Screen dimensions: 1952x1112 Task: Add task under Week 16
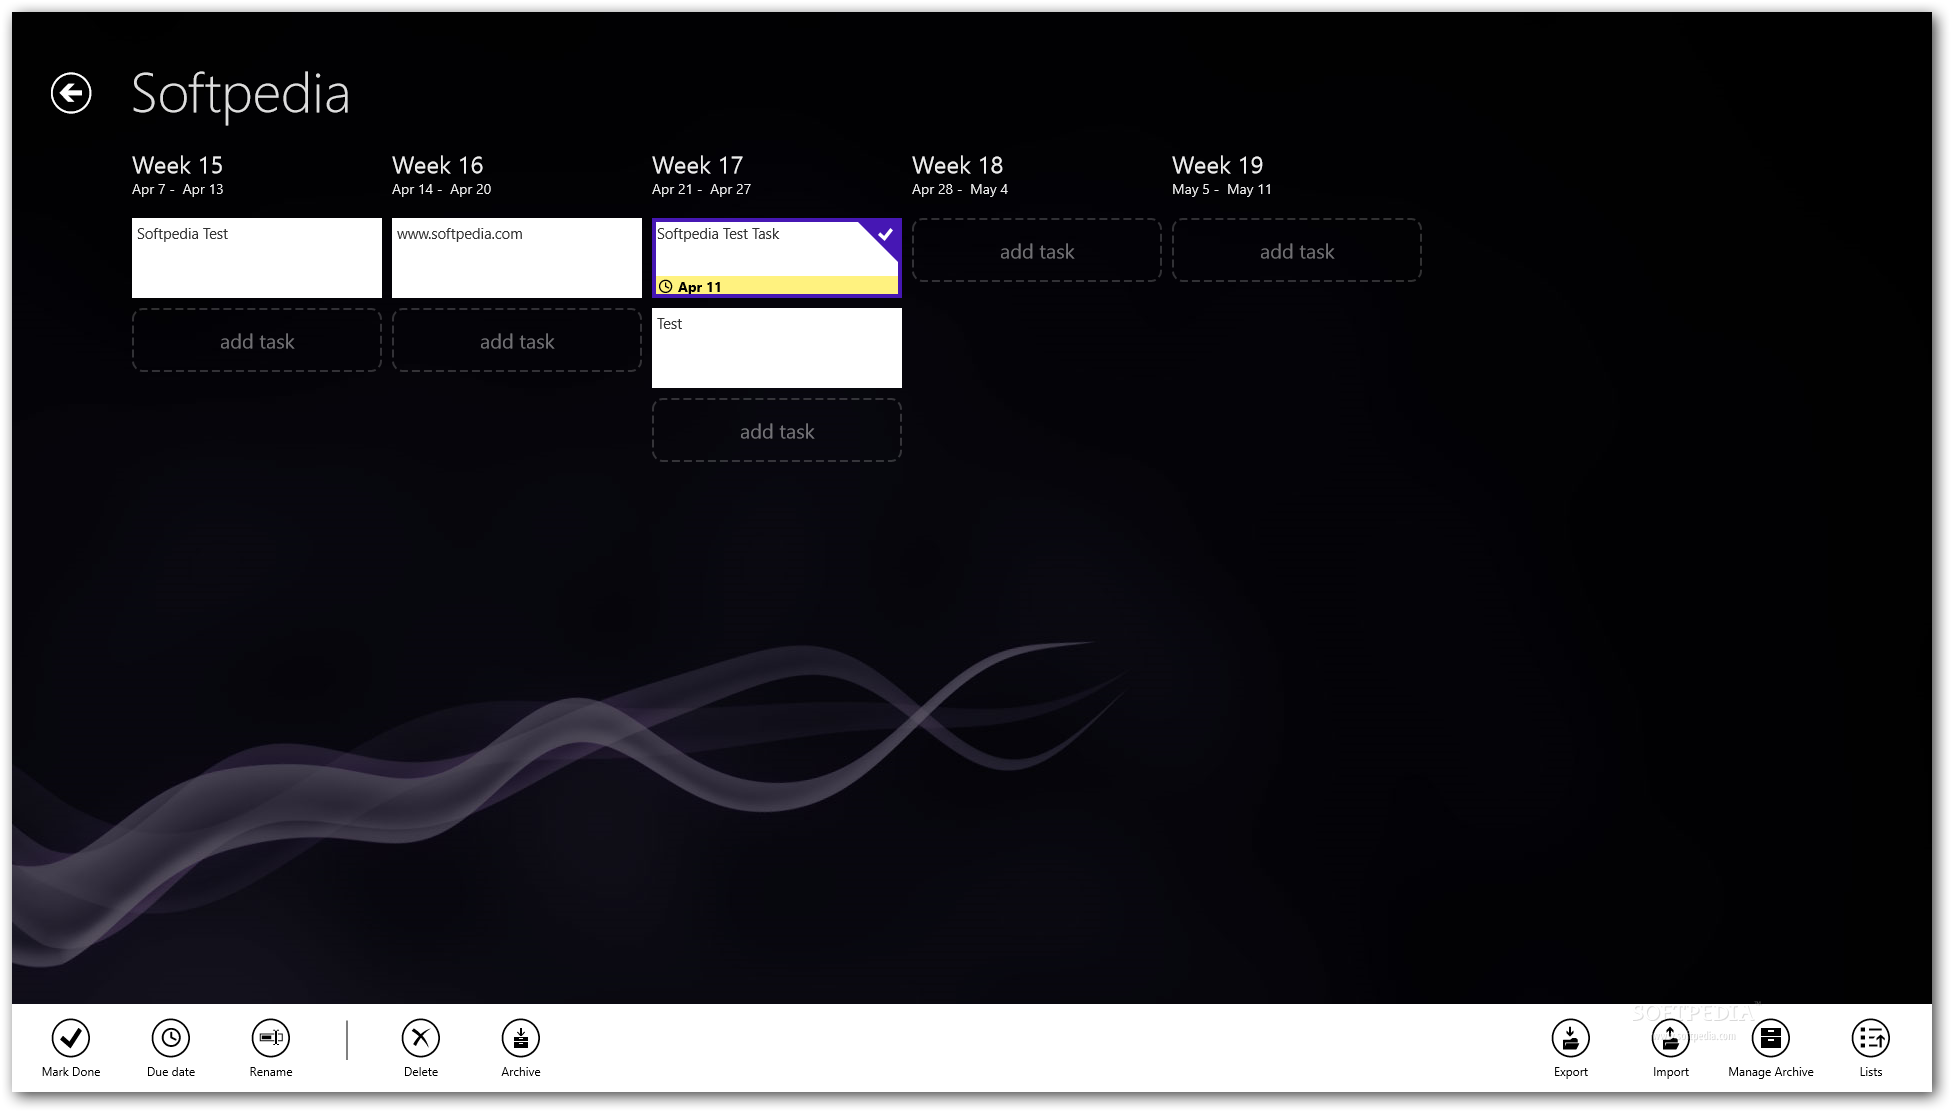coord(517,341)
